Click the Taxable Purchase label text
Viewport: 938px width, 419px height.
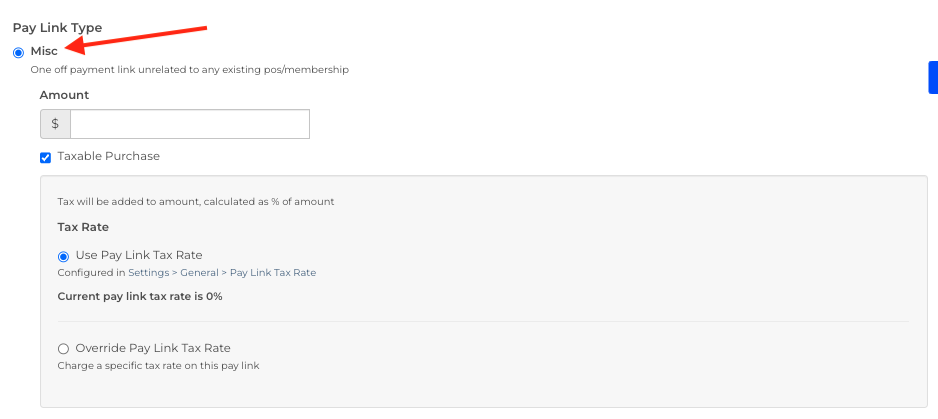108,156
